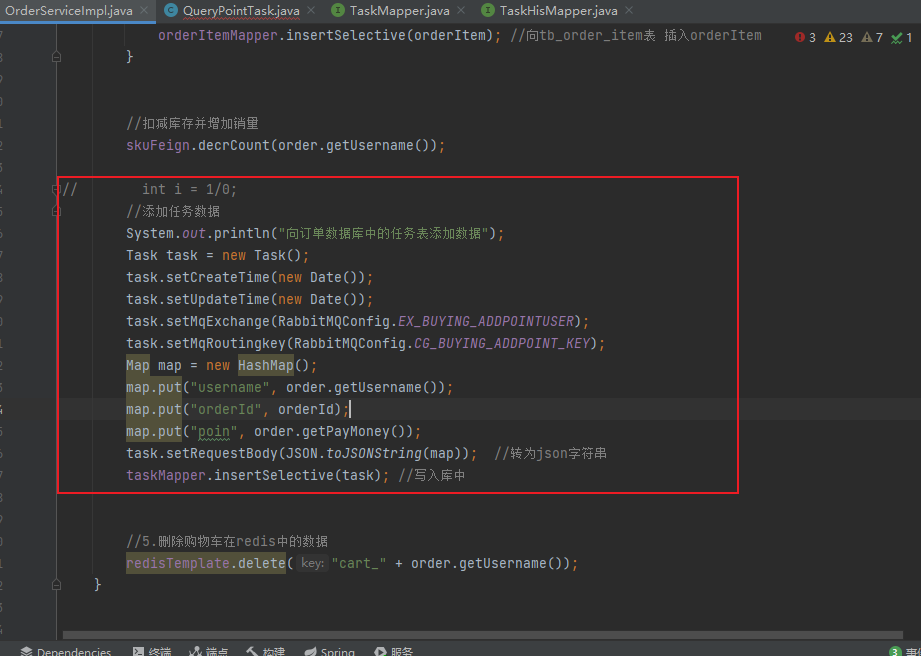Click on 'setUpdateTime' method call
This screenshot has width=921, height=656.
(x=217, y=300)
